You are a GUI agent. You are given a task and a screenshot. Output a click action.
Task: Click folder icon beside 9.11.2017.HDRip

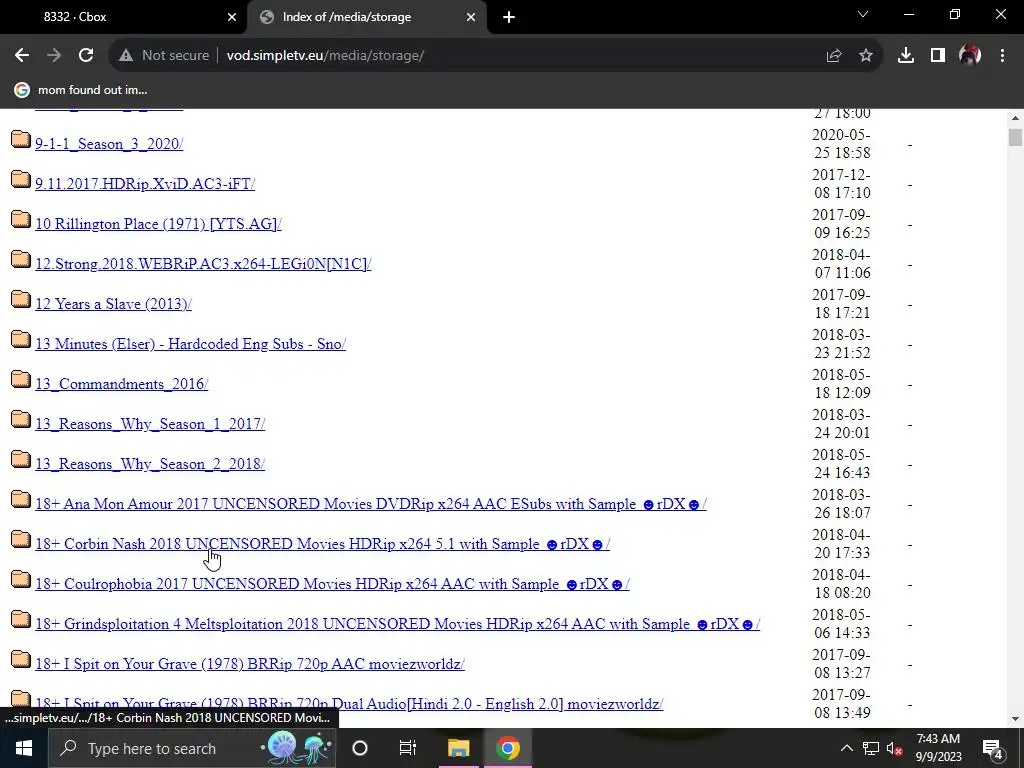coord(21,179)
